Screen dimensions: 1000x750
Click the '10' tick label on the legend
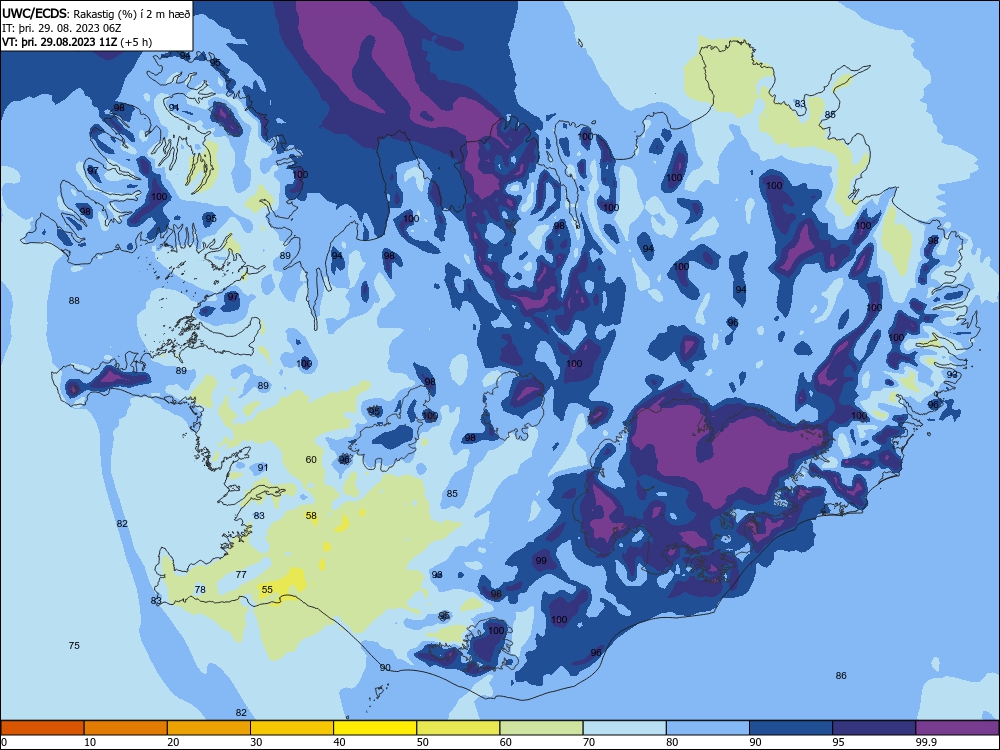pos(90,742)
